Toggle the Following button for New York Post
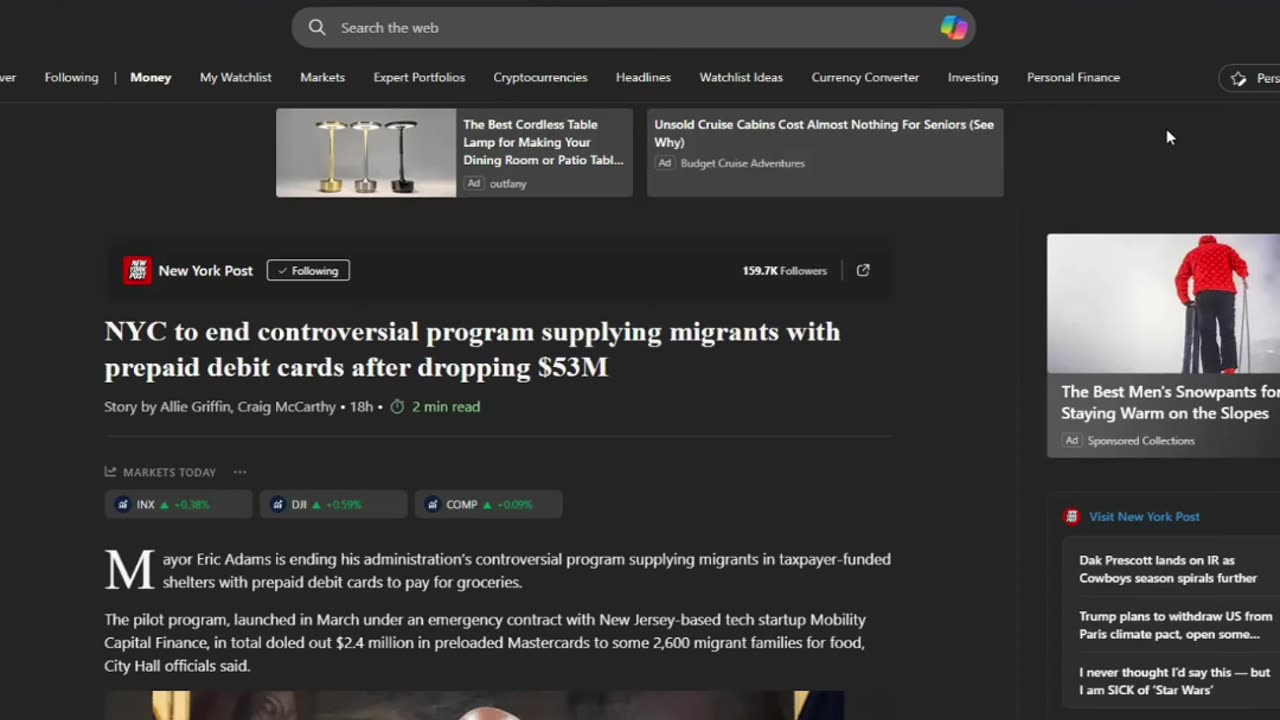The image size is (1280, 720). (x=308, y=270)
